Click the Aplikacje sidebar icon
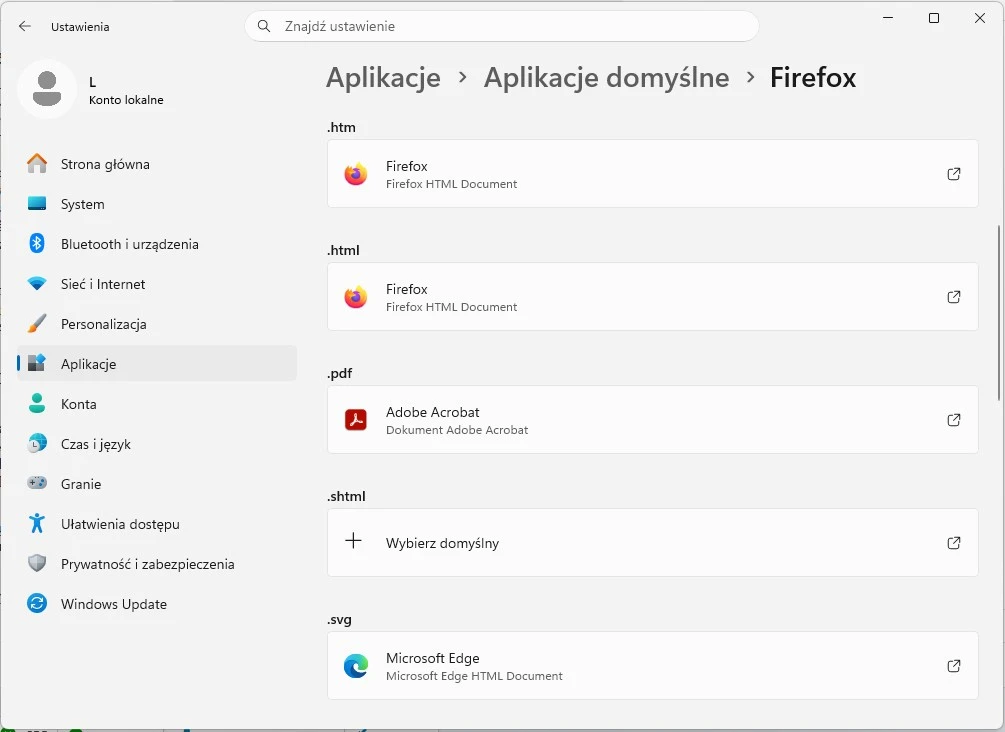 (x=37, y=363)
